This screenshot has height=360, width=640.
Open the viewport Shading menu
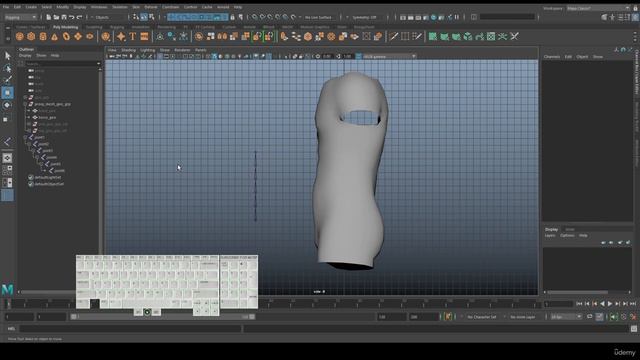point(128,50)
